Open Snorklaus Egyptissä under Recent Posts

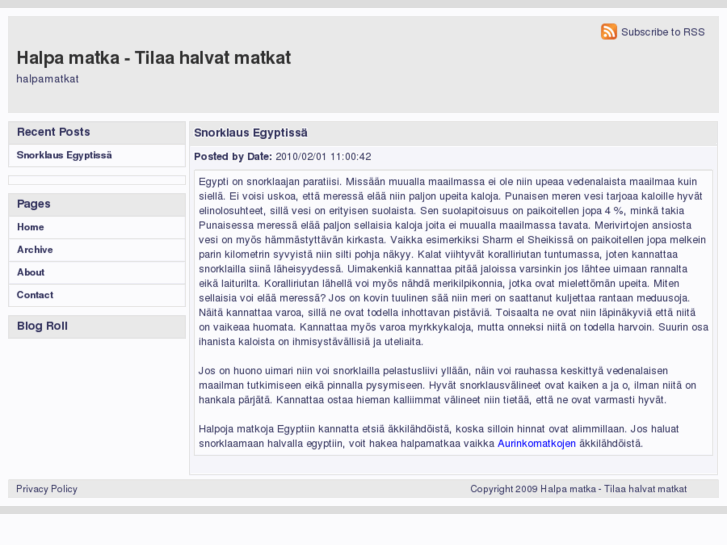[x=64, y=155]
